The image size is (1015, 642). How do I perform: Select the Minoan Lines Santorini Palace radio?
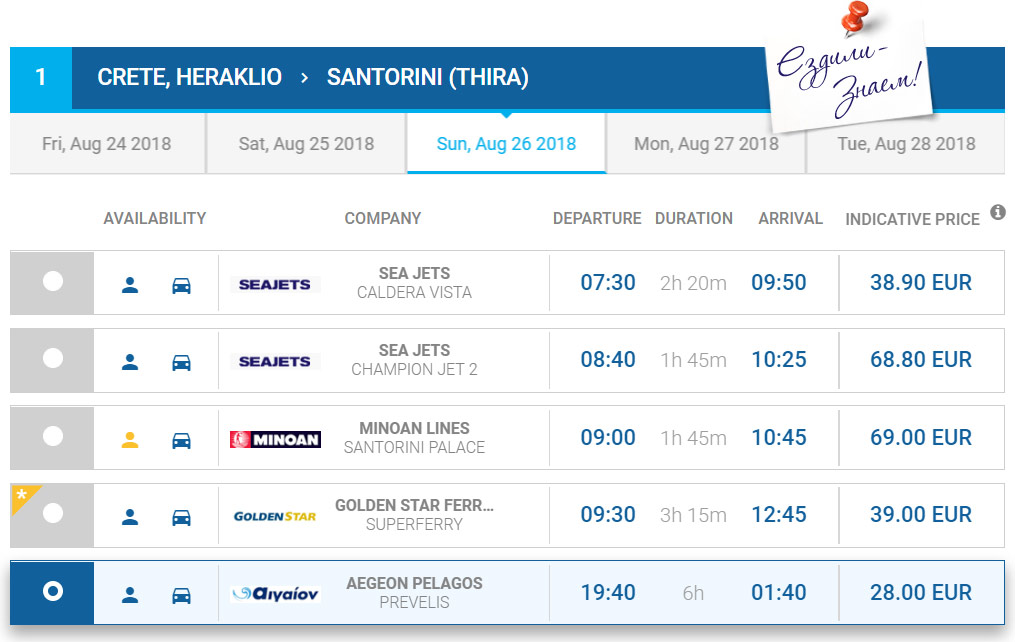(53, 436)
